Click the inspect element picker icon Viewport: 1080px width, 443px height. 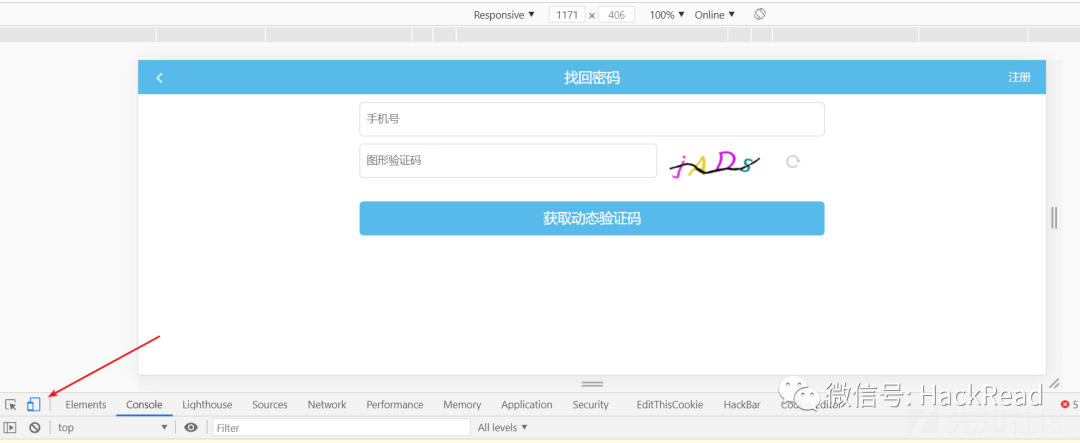coord(10,405)
